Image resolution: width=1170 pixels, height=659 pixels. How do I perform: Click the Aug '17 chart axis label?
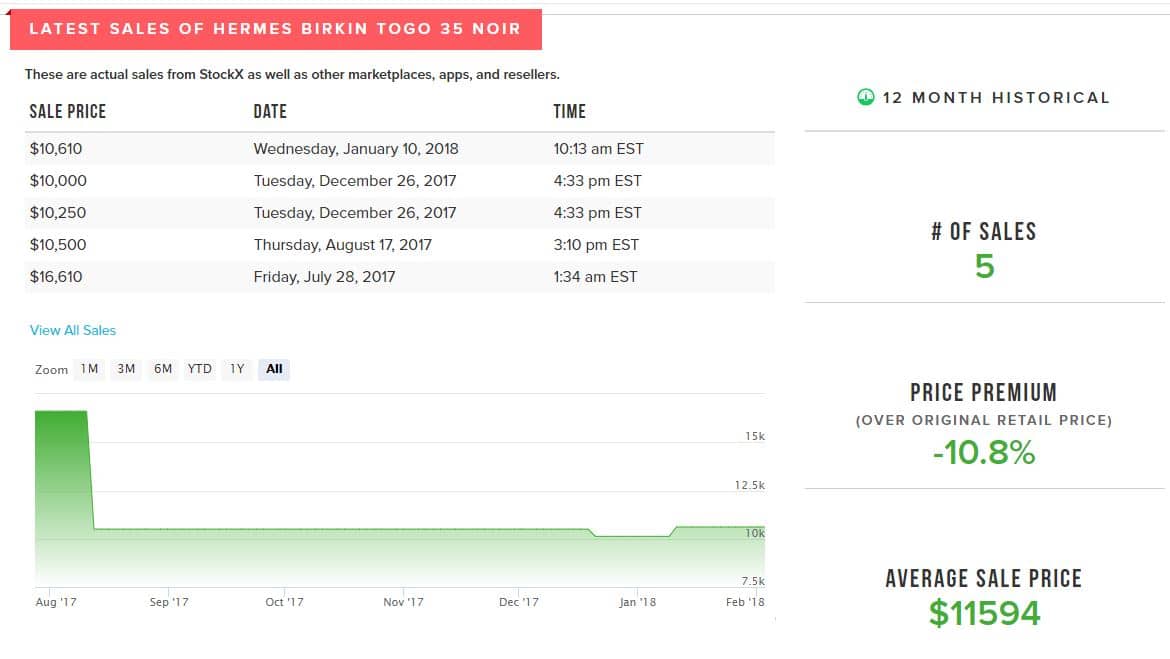click(56, 602)
